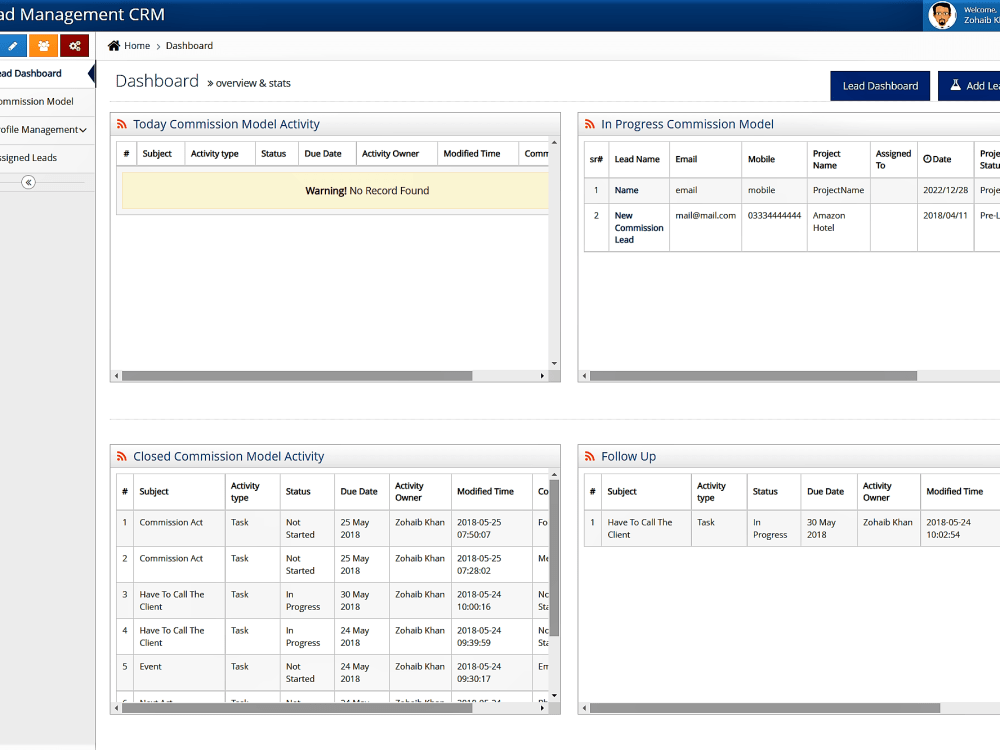Click Event subject in Closed Commission row 5
The width and height of the screenshot is (1000, 750).
click(x=151, y=666)
